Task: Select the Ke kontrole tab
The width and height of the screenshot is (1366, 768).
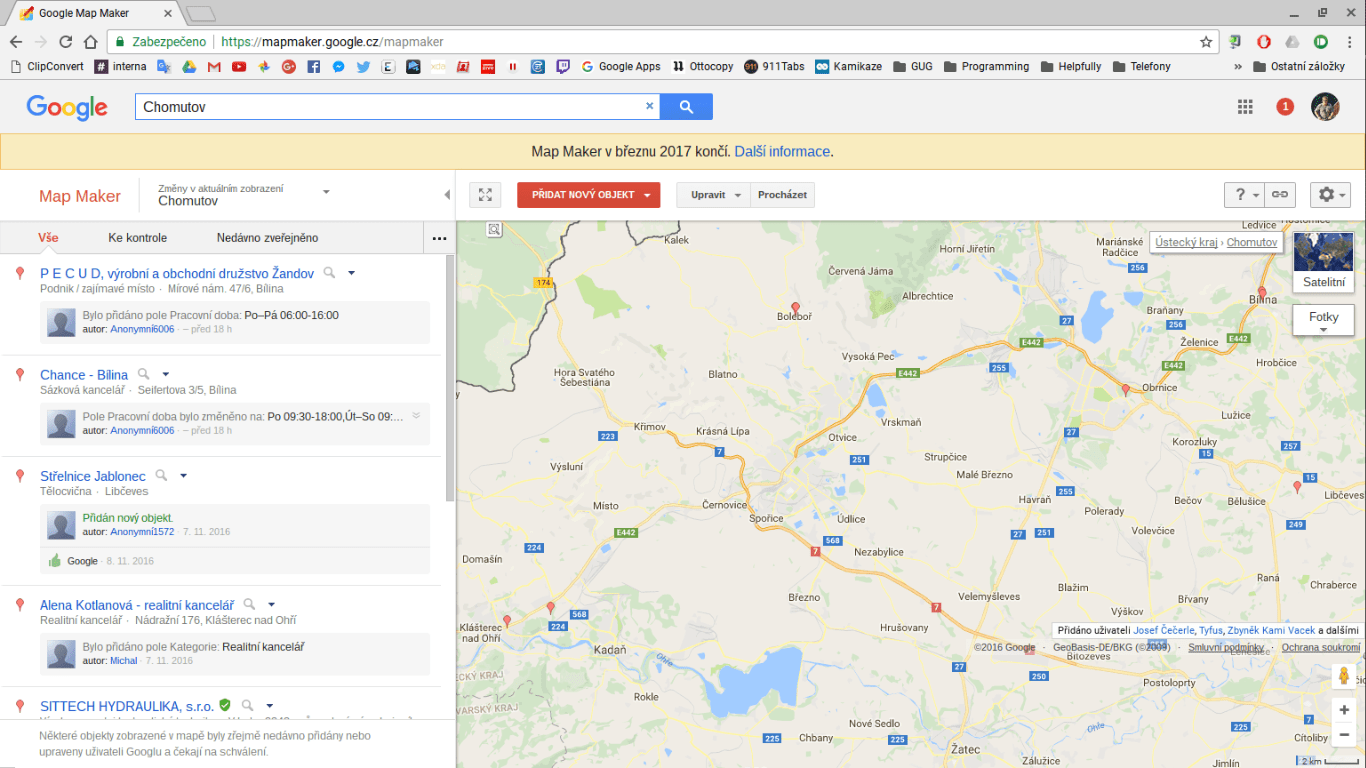Action: point(138,238)
